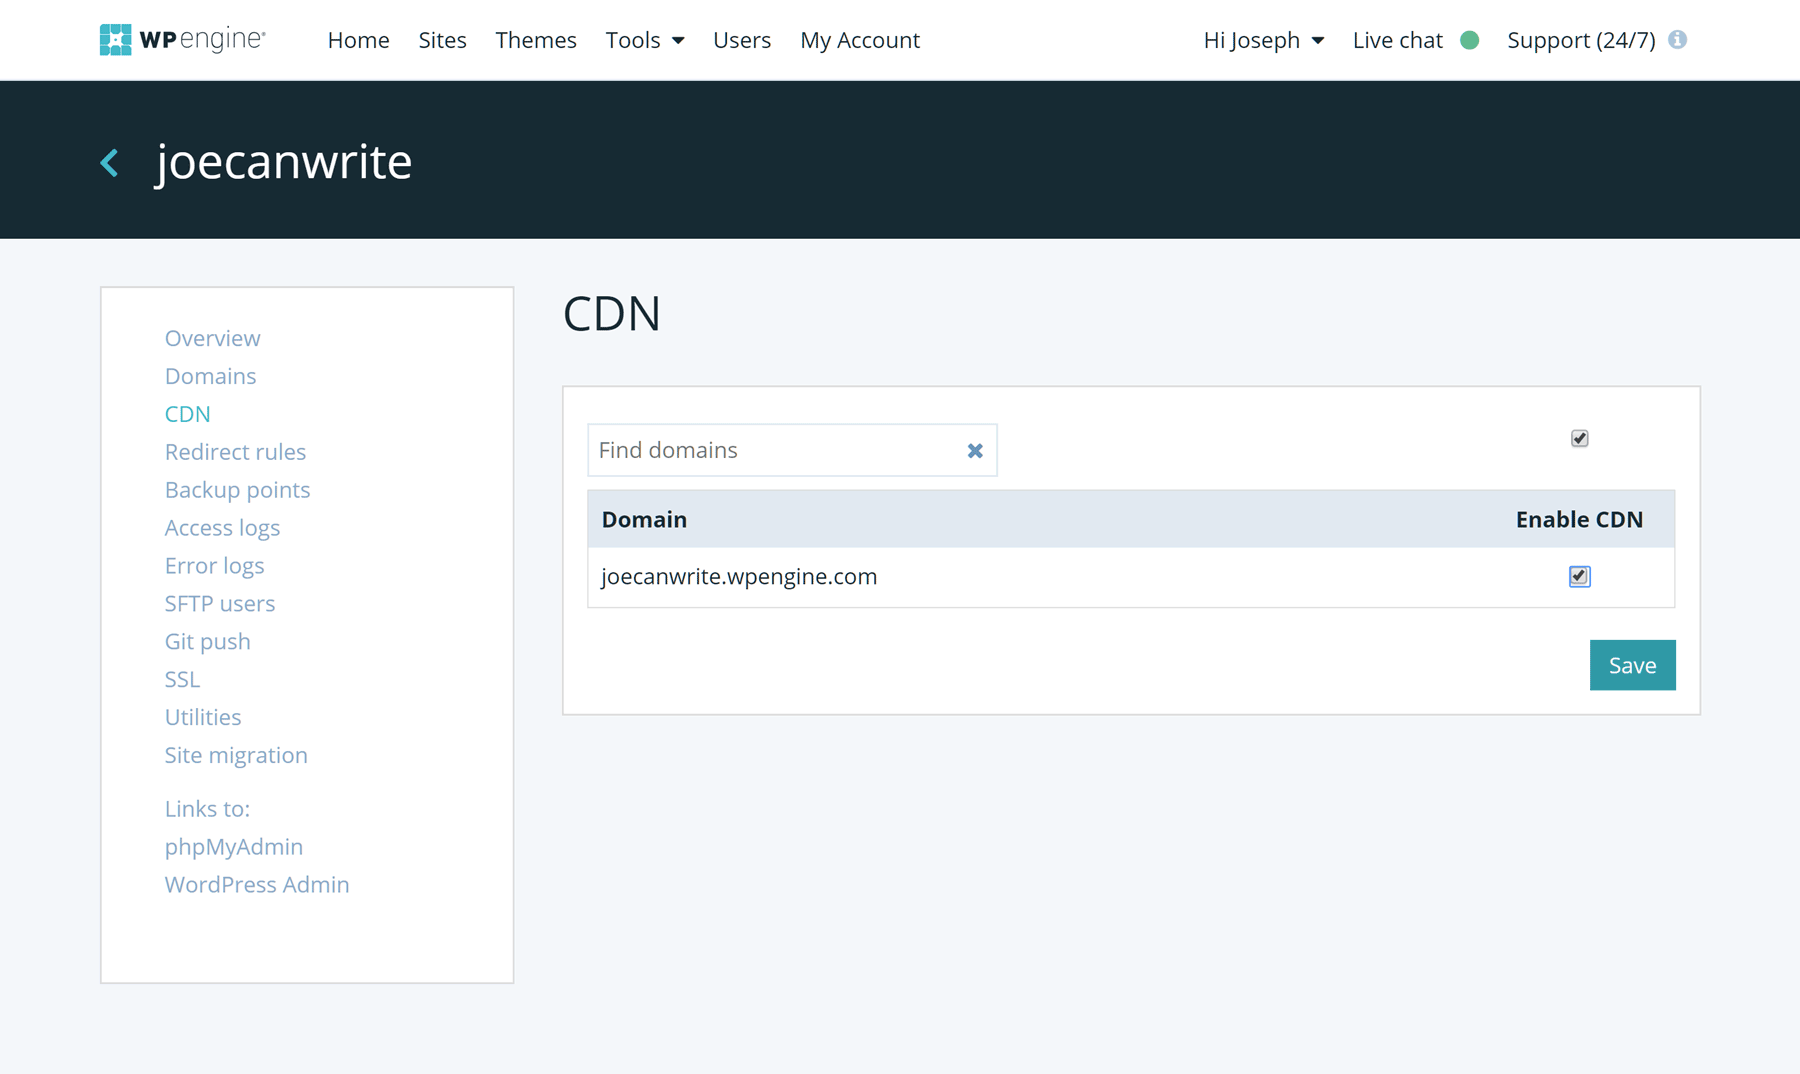Viewport: 1800px width, 1074px height.
Task: Open the SSL page
Action: tap(182, 680)
